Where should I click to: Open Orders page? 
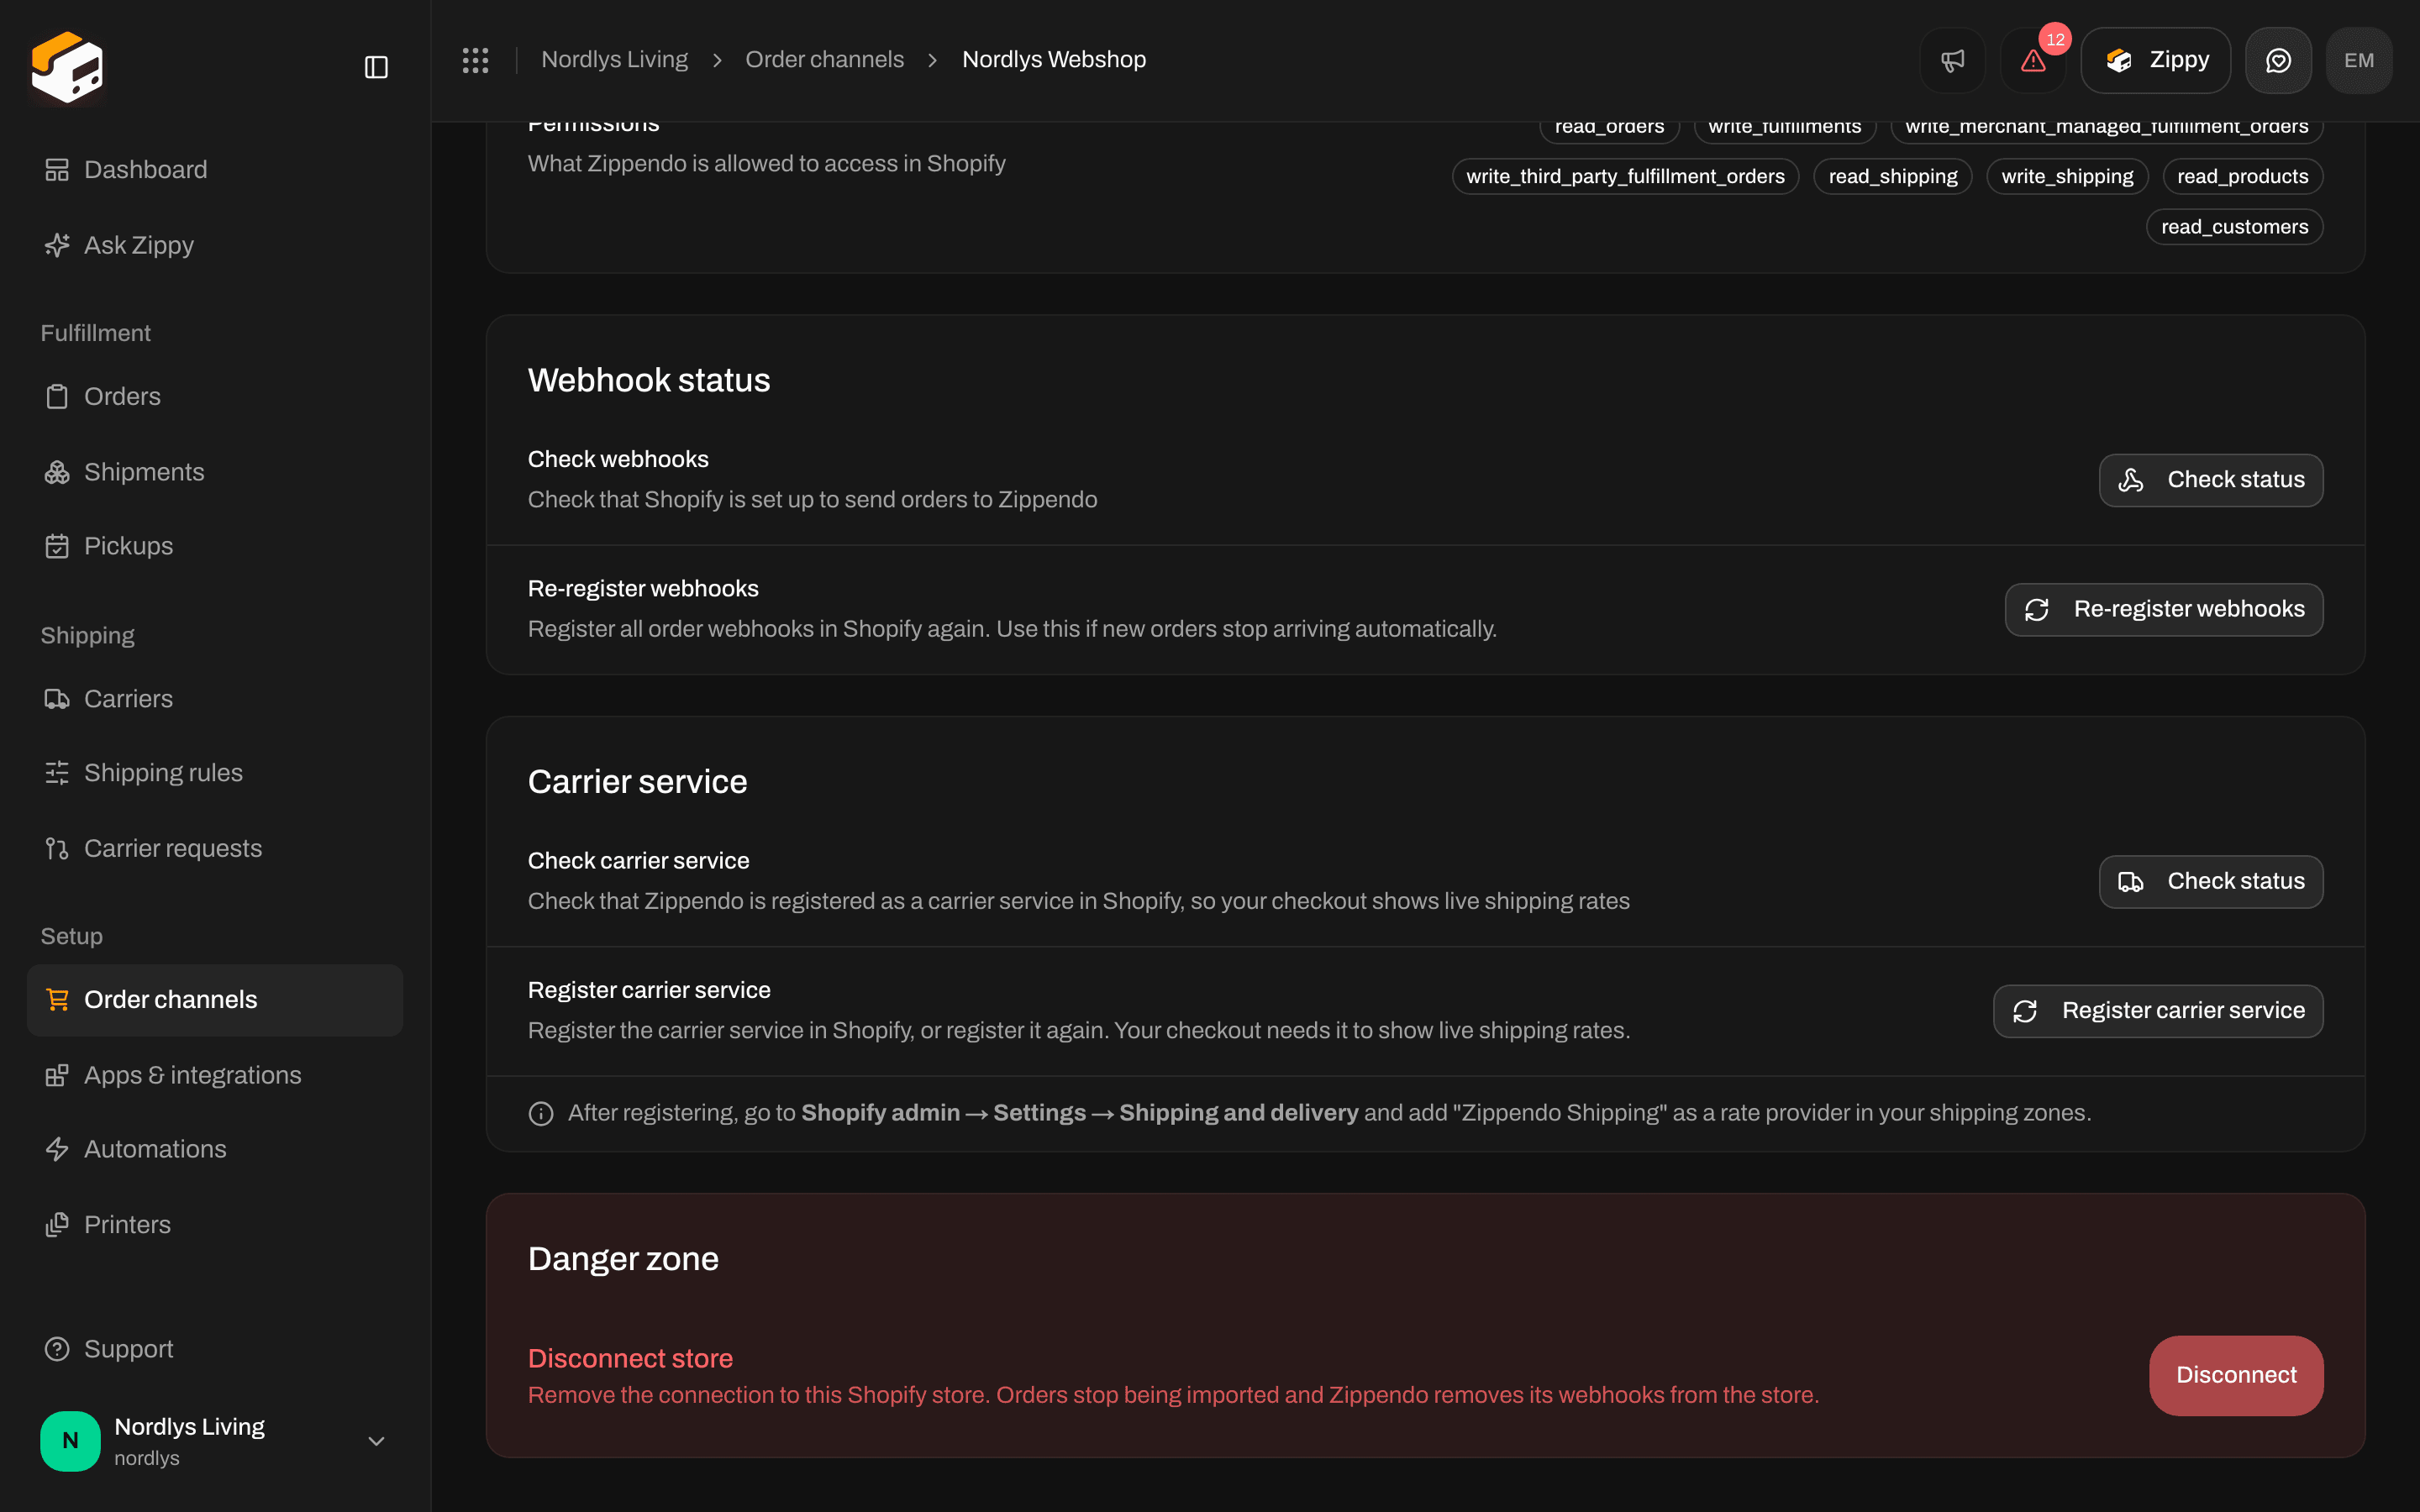click(215, 397)
